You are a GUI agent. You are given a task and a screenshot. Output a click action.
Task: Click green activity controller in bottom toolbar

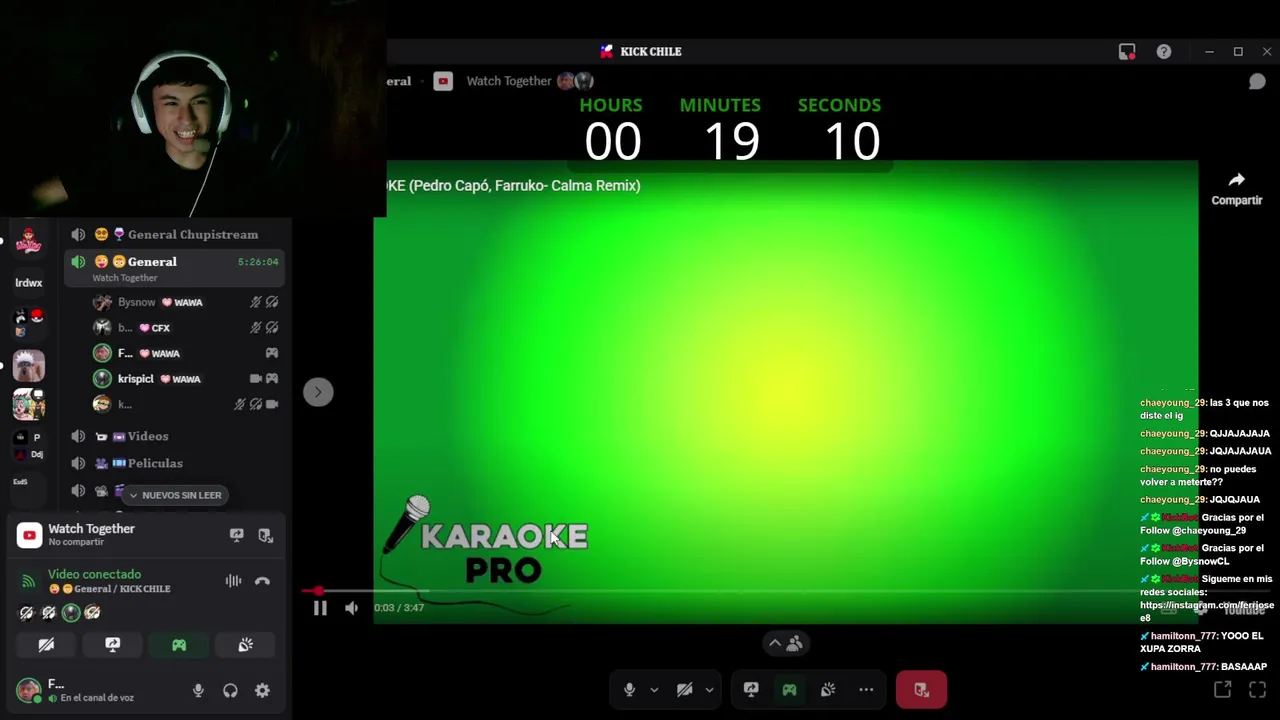click(789, 689)
